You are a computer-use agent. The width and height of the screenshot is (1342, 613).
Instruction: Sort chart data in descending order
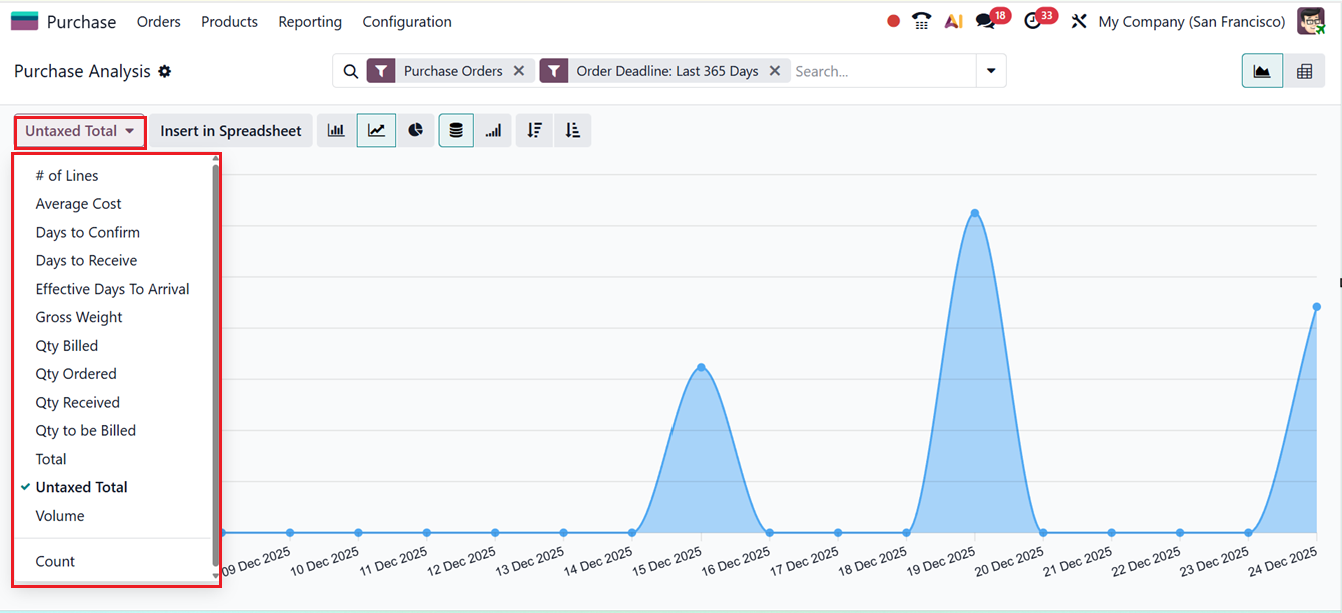pos(535,131)
